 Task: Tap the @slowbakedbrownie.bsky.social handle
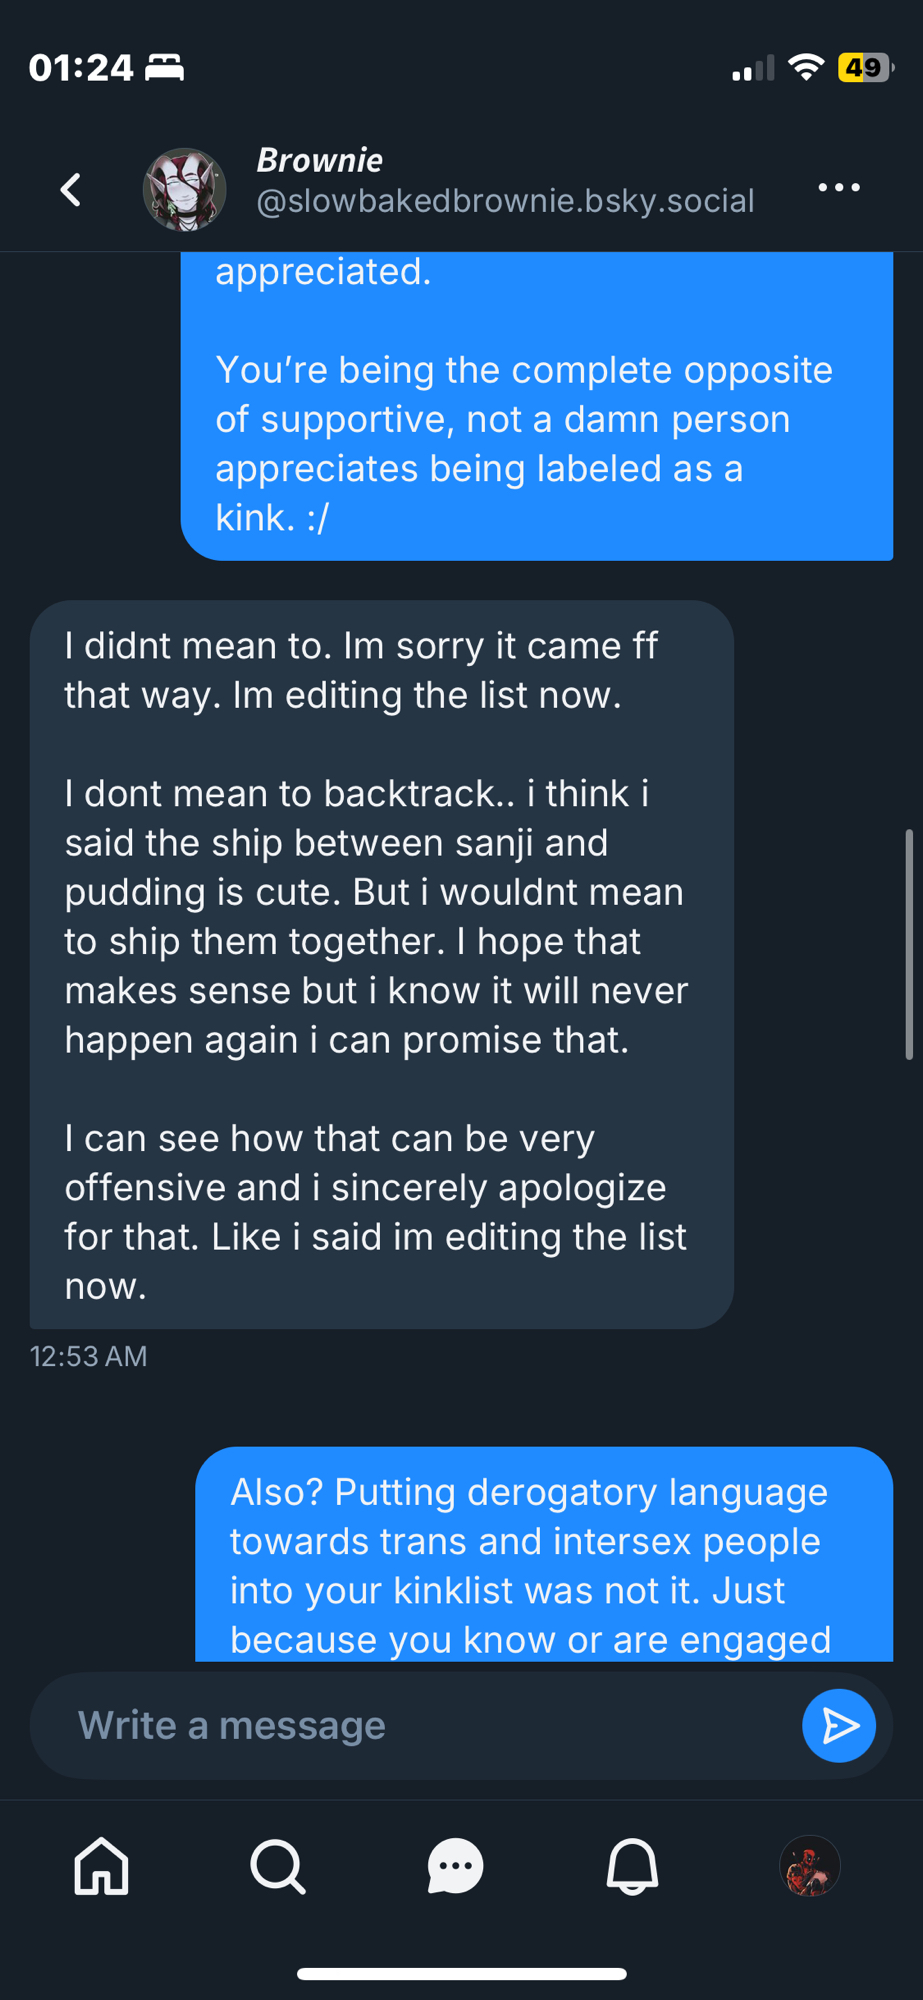505,201
